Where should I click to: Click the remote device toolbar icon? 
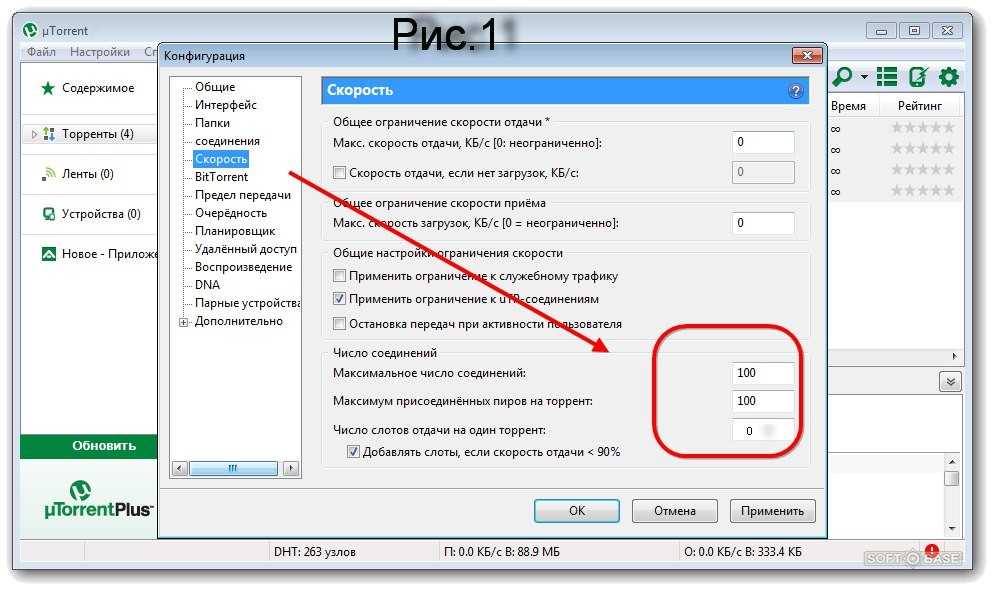[918, 77]
